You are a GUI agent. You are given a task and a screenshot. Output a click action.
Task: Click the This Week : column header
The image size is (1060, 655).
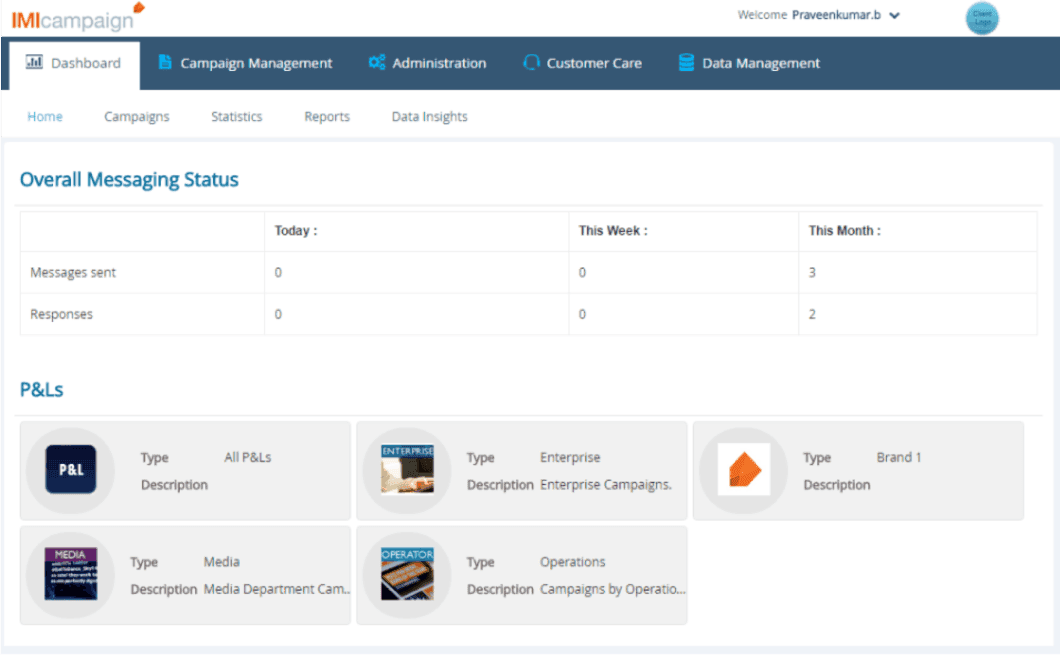coord(612,231)
